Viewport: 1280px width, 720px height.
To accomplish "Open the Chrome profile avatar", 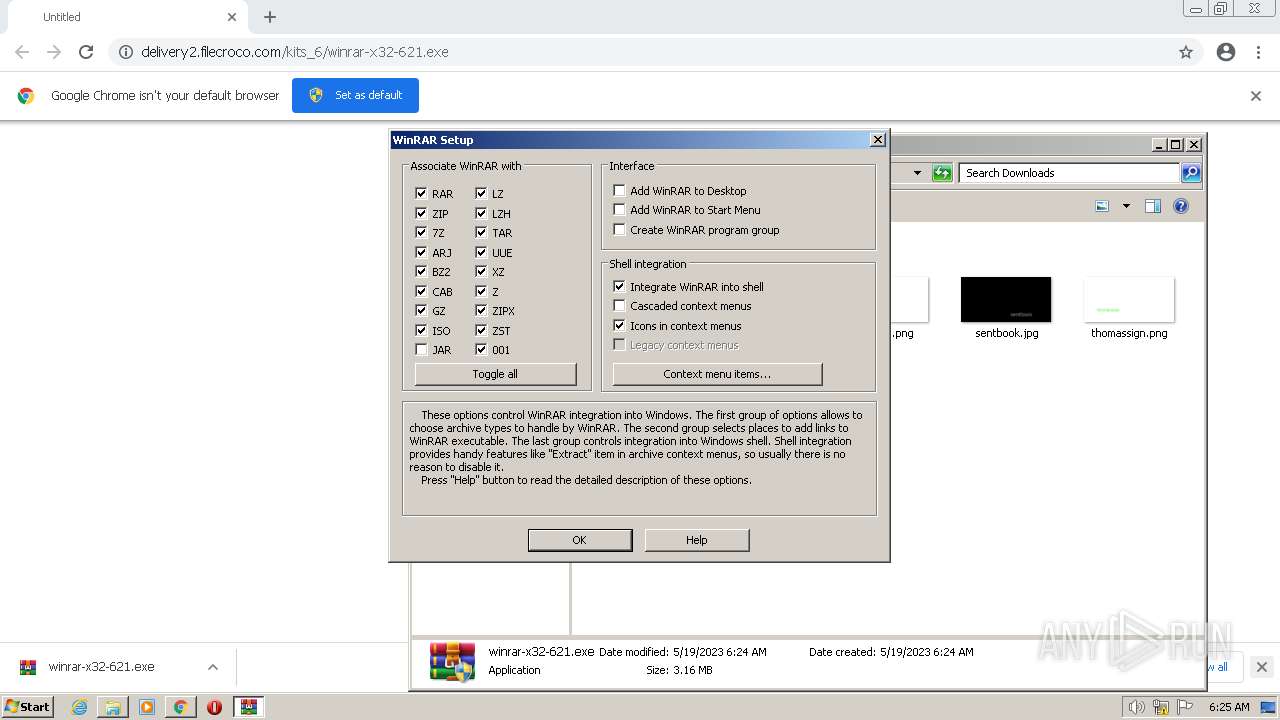I will (1226, 52).
